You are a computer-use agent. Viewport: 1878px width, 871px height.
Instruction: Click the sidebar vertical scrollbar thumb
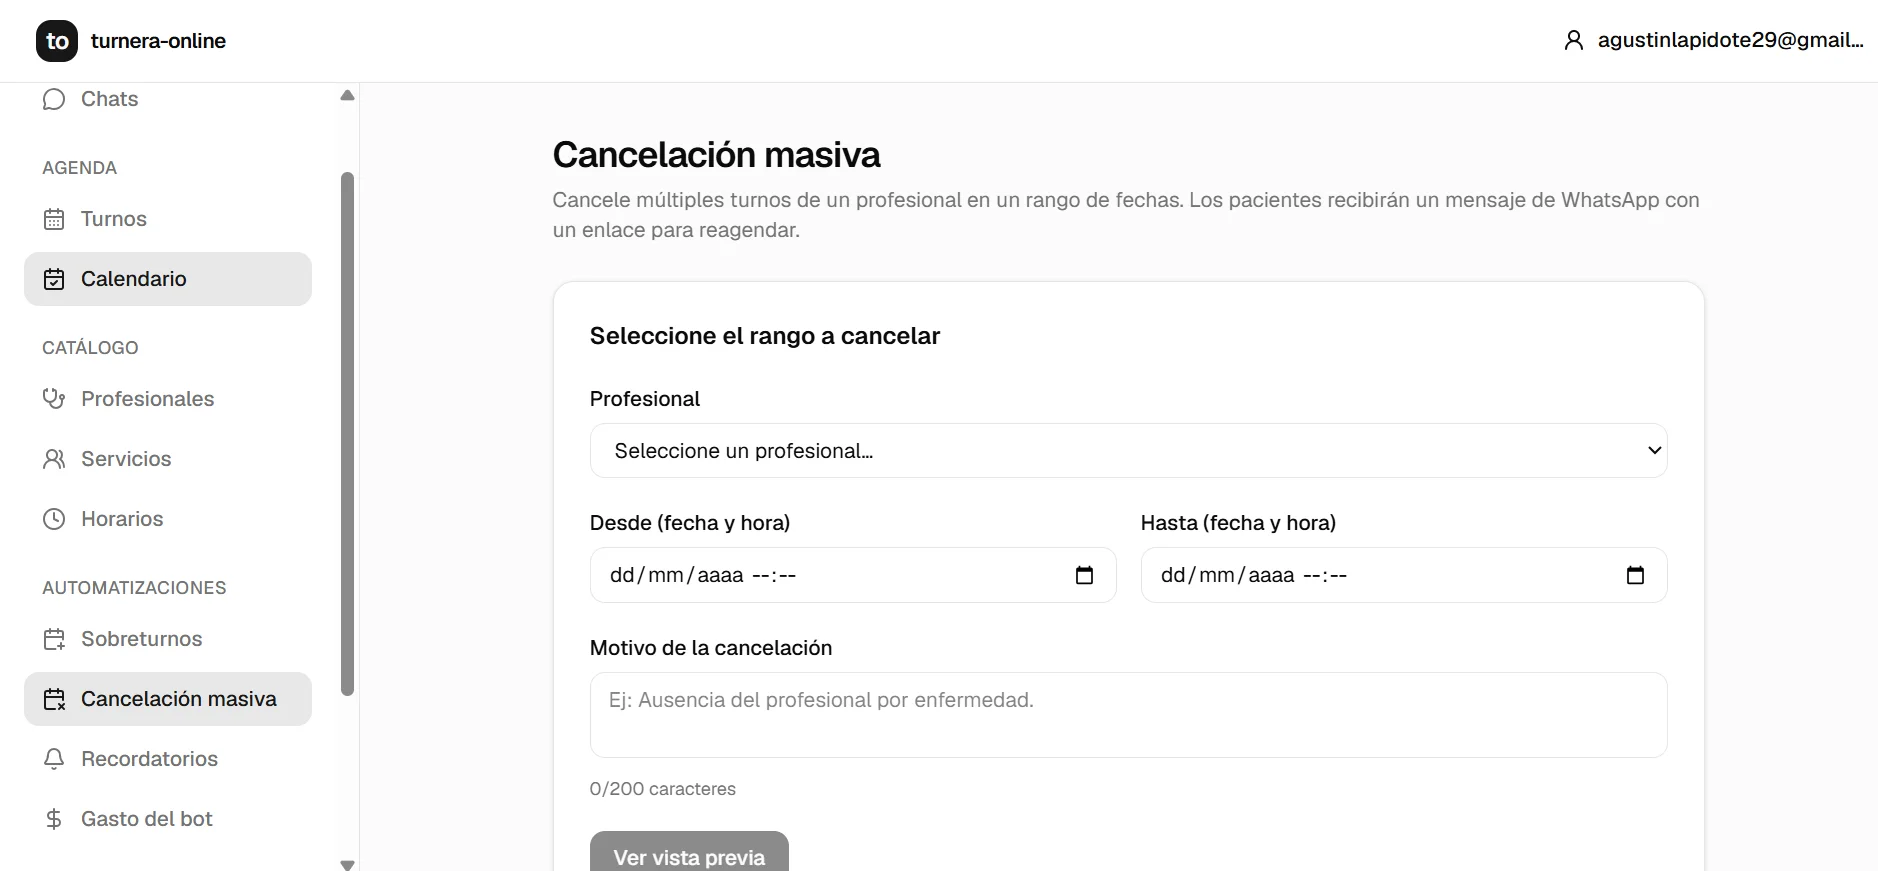(347, 434)
